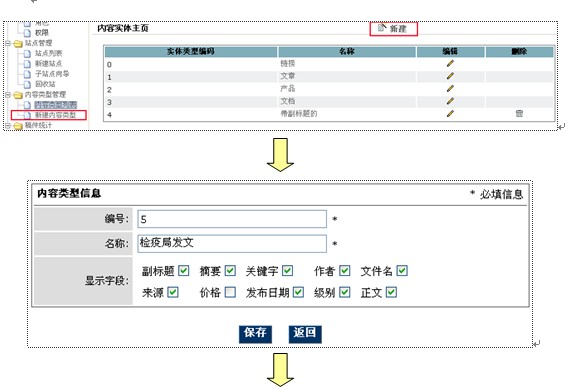
Task: Click the edit pencil for 产品 row
Action: [x=450, y=88]
